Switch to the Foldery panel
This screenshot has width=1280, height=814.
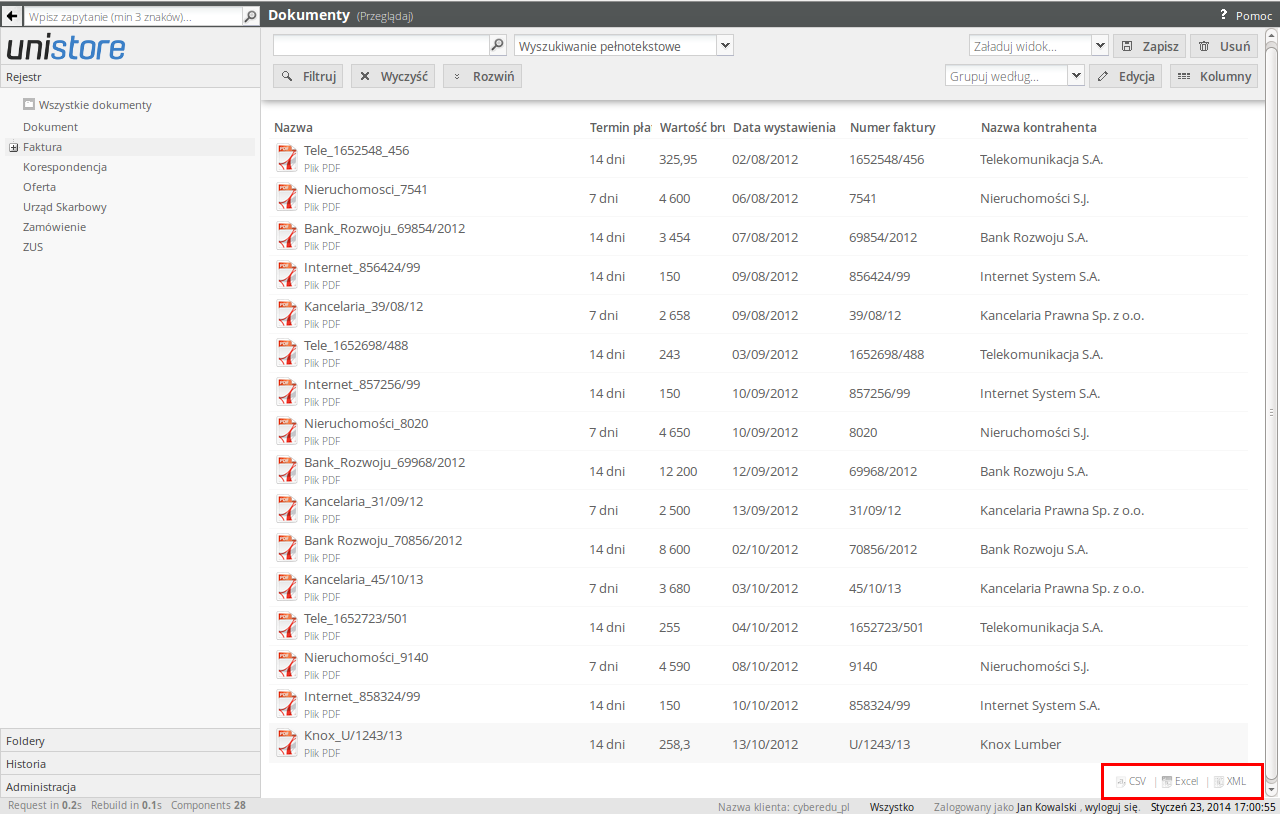[130, 741]
